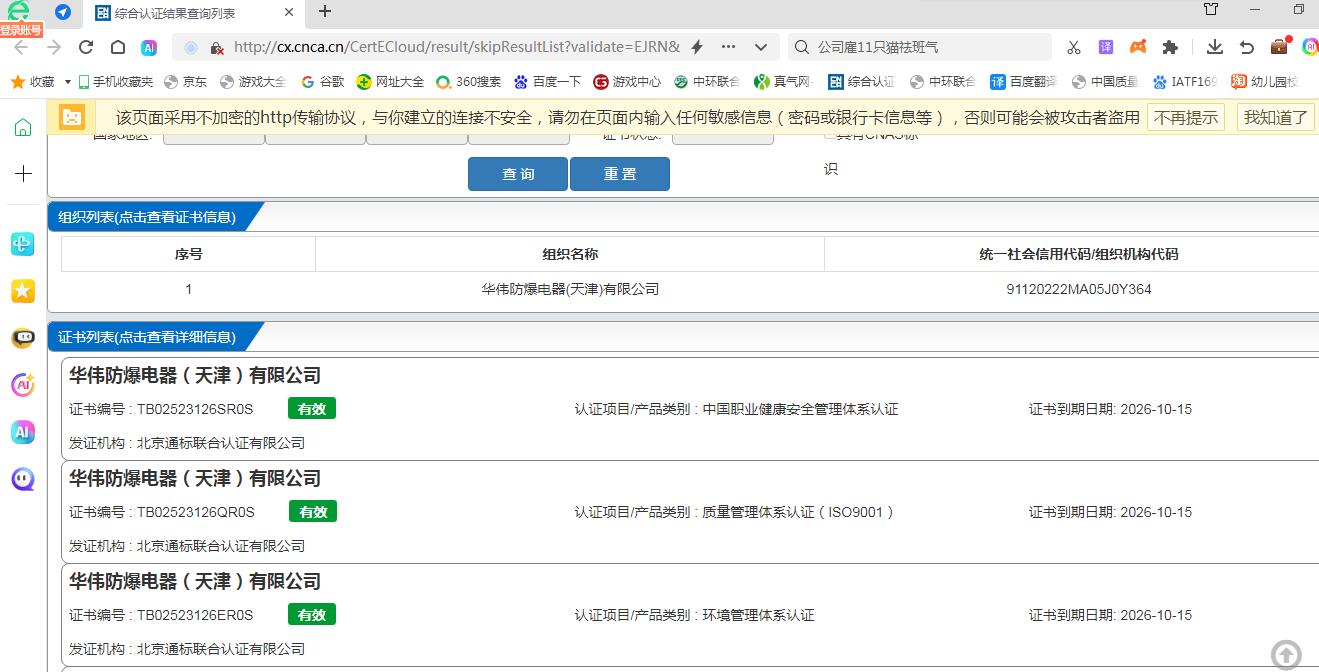The image size is (1319, 672).
Task: Open the briefcase toolbox icon
Action: coord(1279,46)
